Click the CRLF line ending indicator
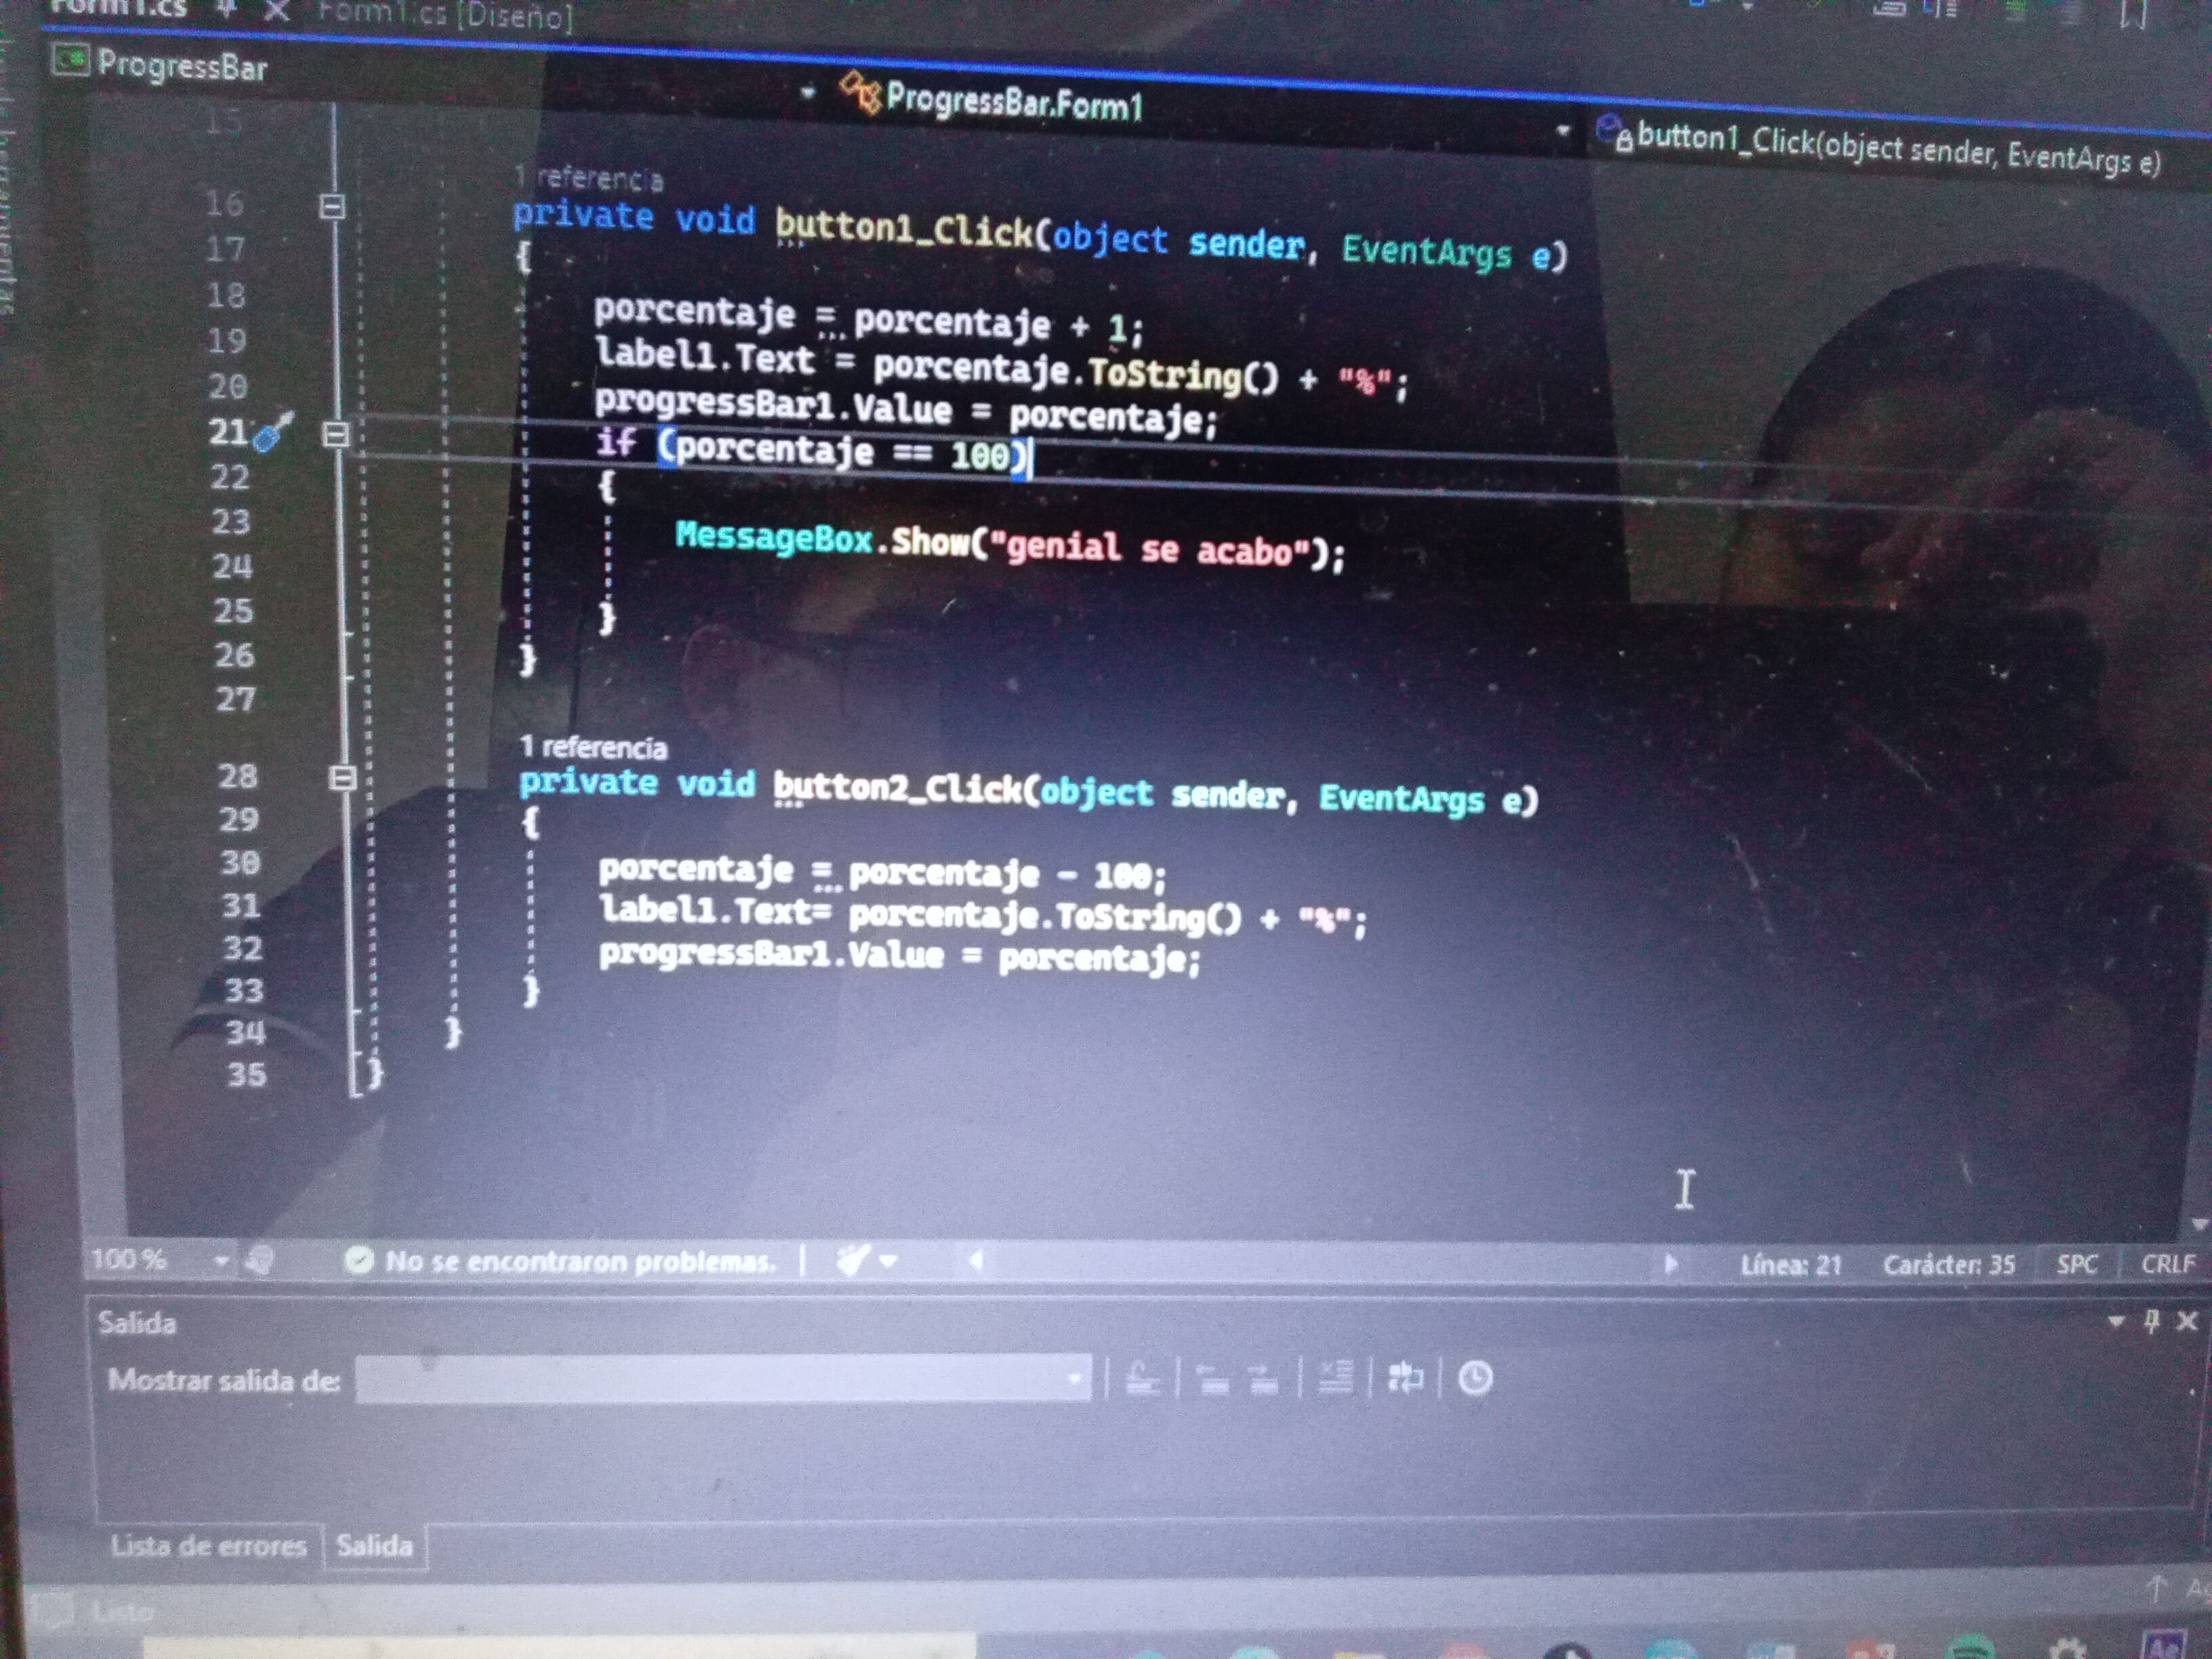The width and height of the screenshot is (2212, 1659). tap(2167, 1264)
